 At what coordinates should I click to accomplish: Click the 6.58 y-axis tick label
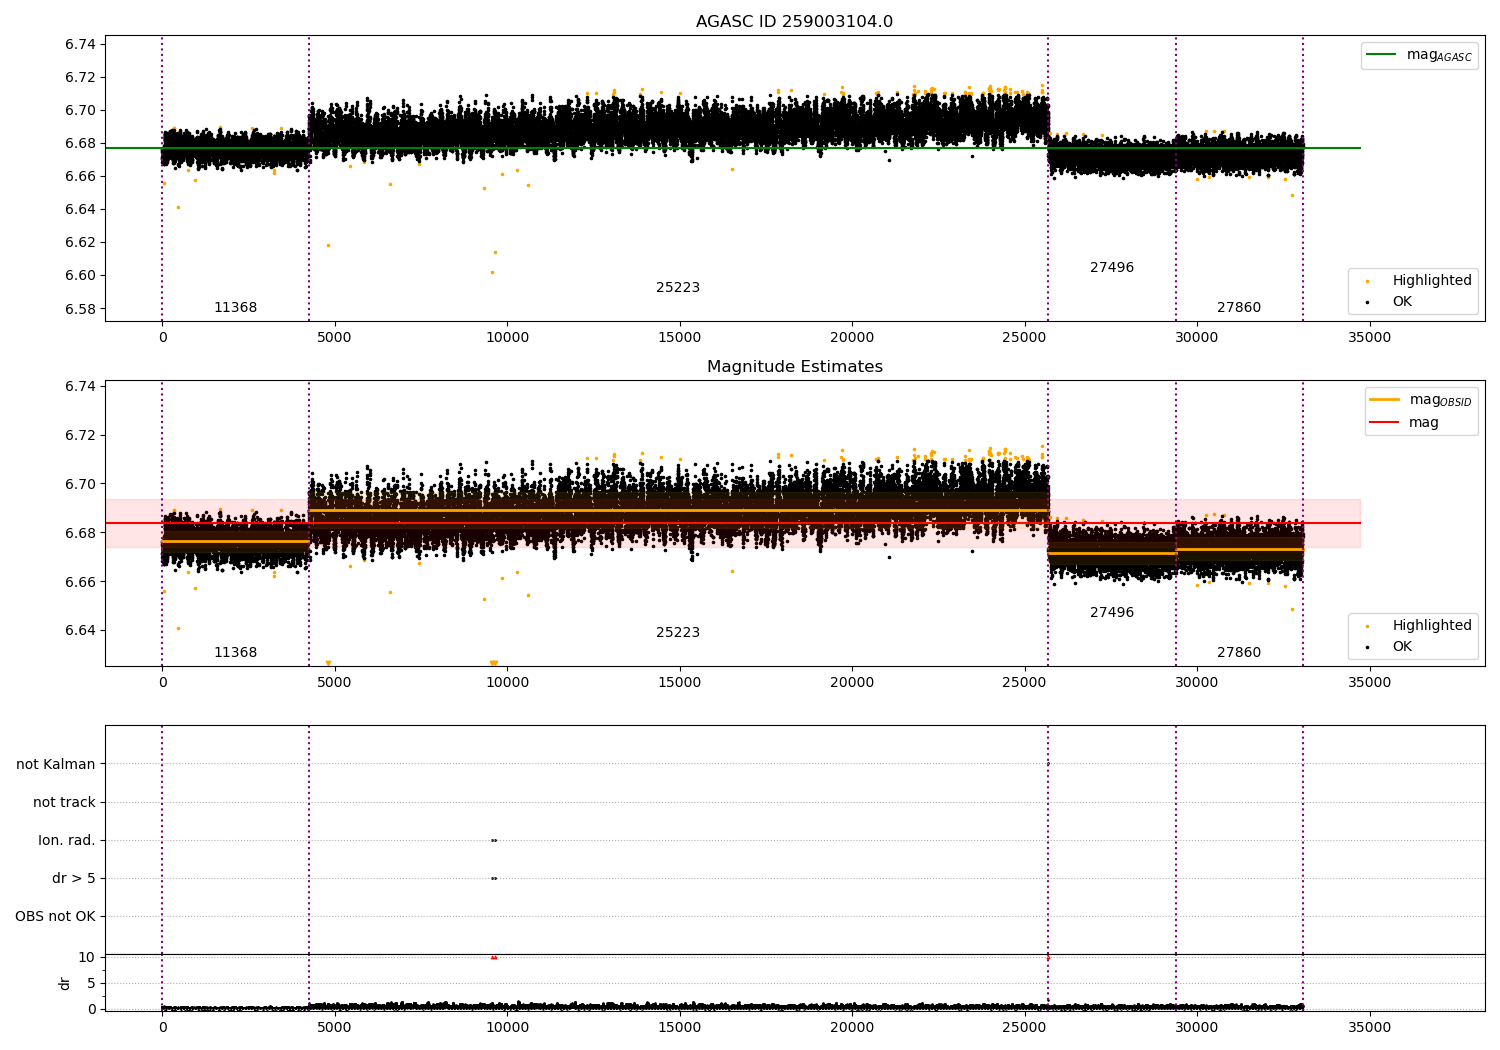80,309
